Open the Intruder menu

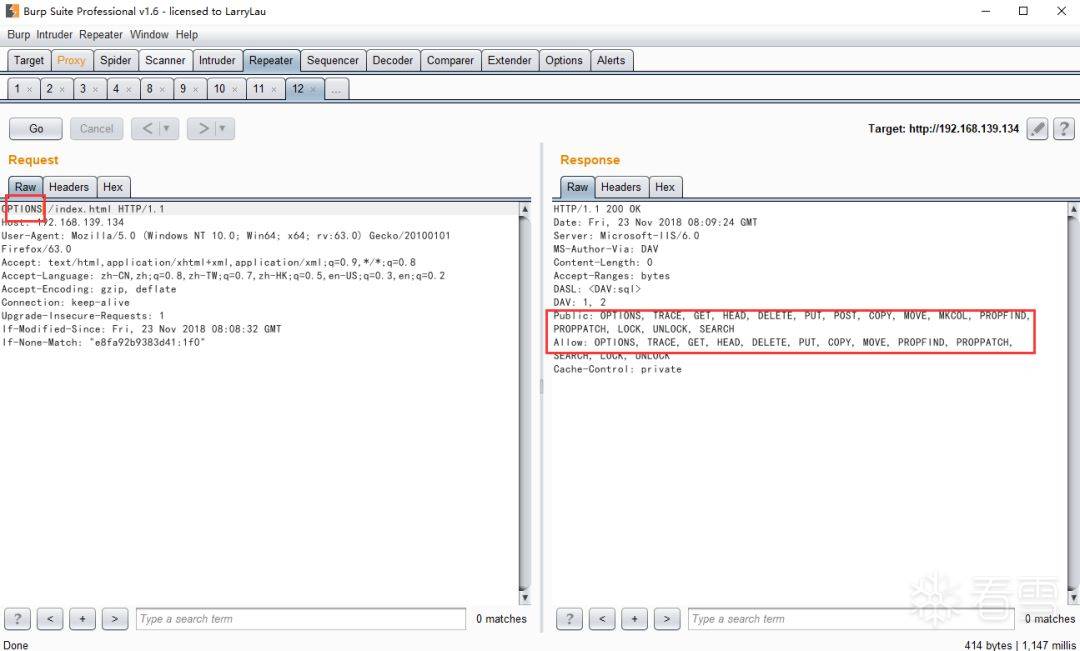54,34
